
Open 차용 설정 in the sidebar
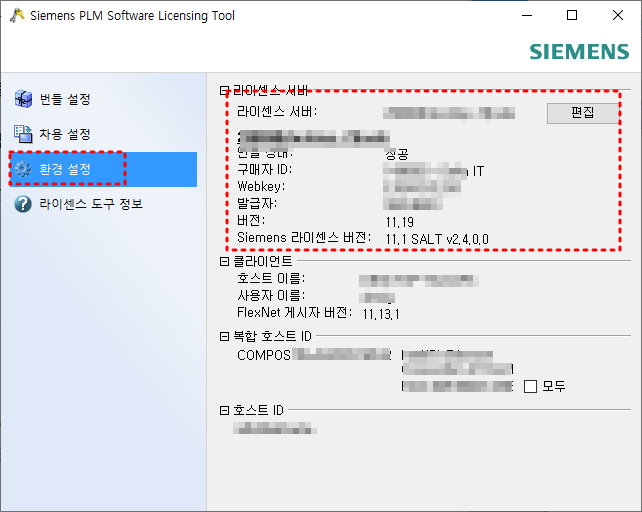(x=65, y=134)
